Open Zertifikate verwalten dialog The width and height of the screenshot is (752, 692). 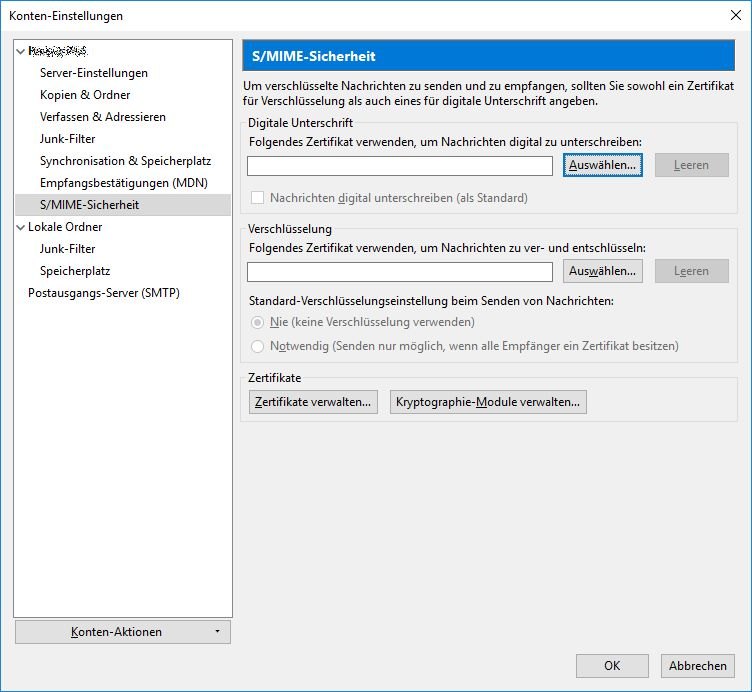pos(313,402)
